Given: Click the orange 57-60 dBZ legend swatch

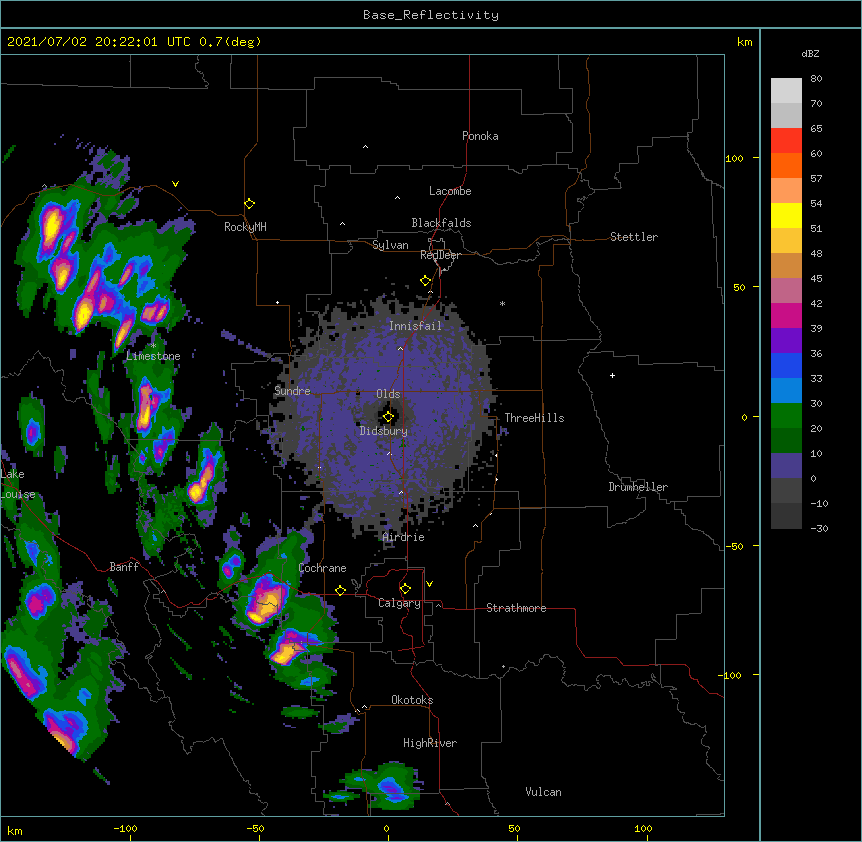Looking at the screenshot, I should (786, 165).
